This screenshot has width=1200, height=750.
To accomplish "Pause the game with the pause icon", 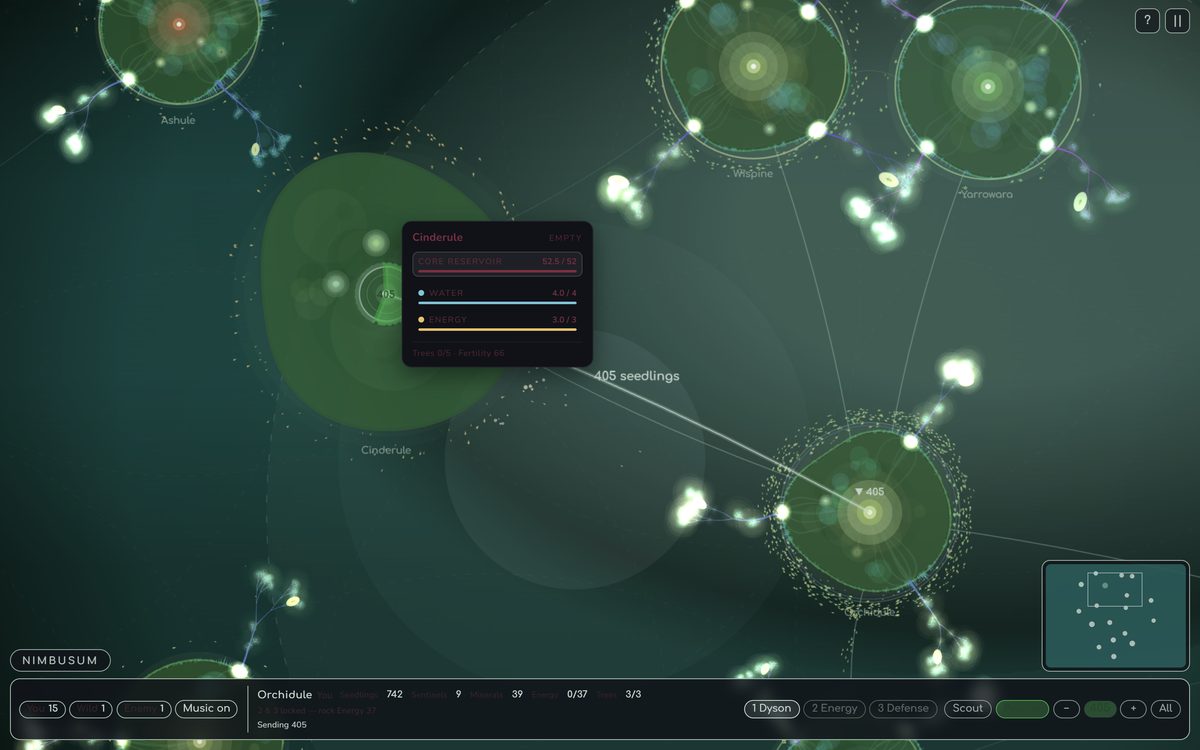I will [1177, 21].
